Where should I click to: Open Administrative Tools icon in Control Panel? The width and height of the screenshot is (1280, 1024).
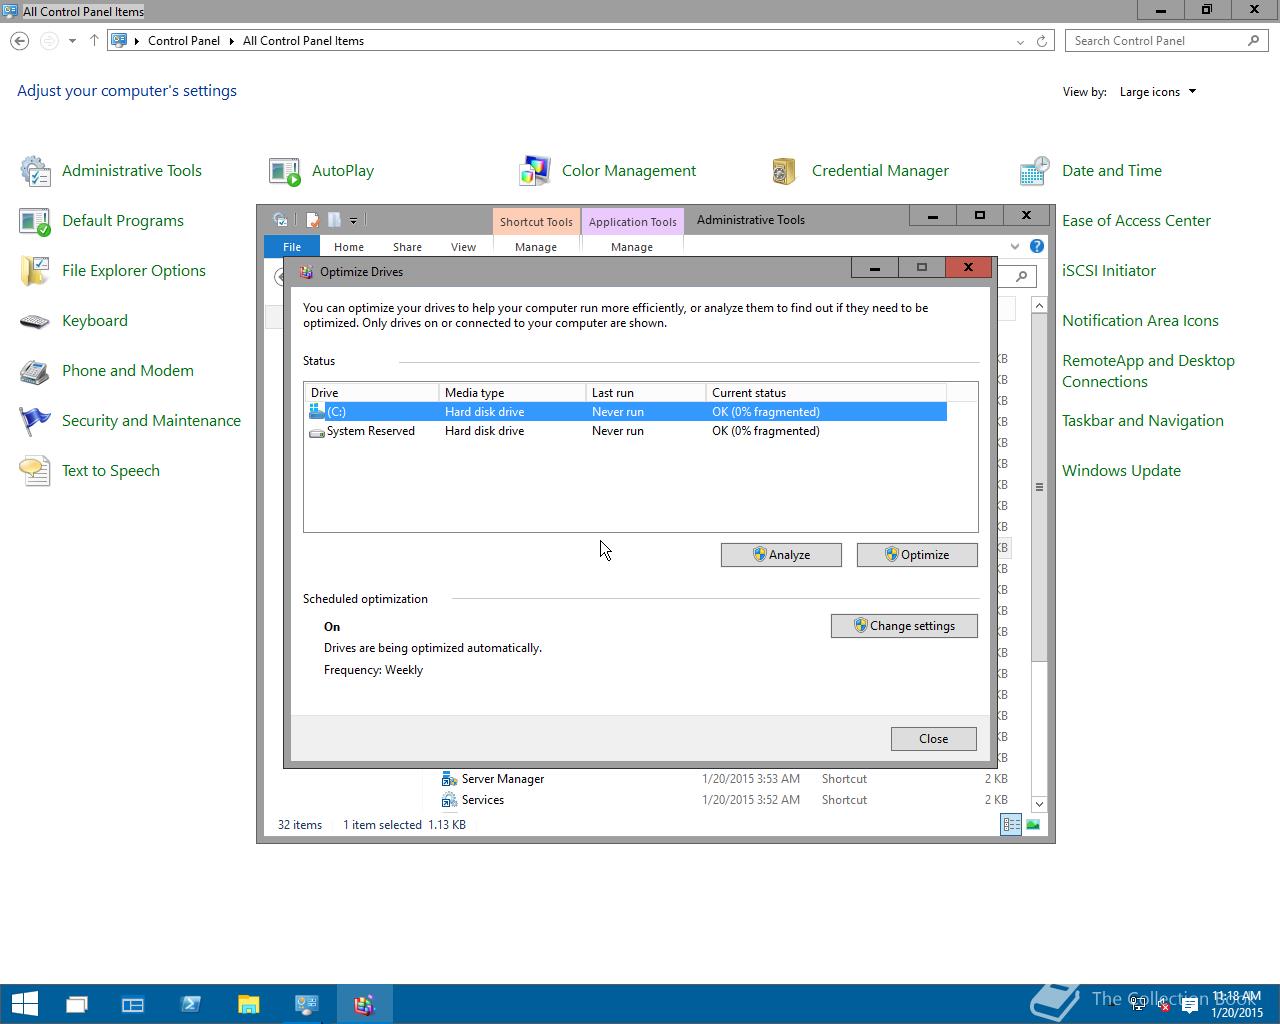(x=36, y=171)
